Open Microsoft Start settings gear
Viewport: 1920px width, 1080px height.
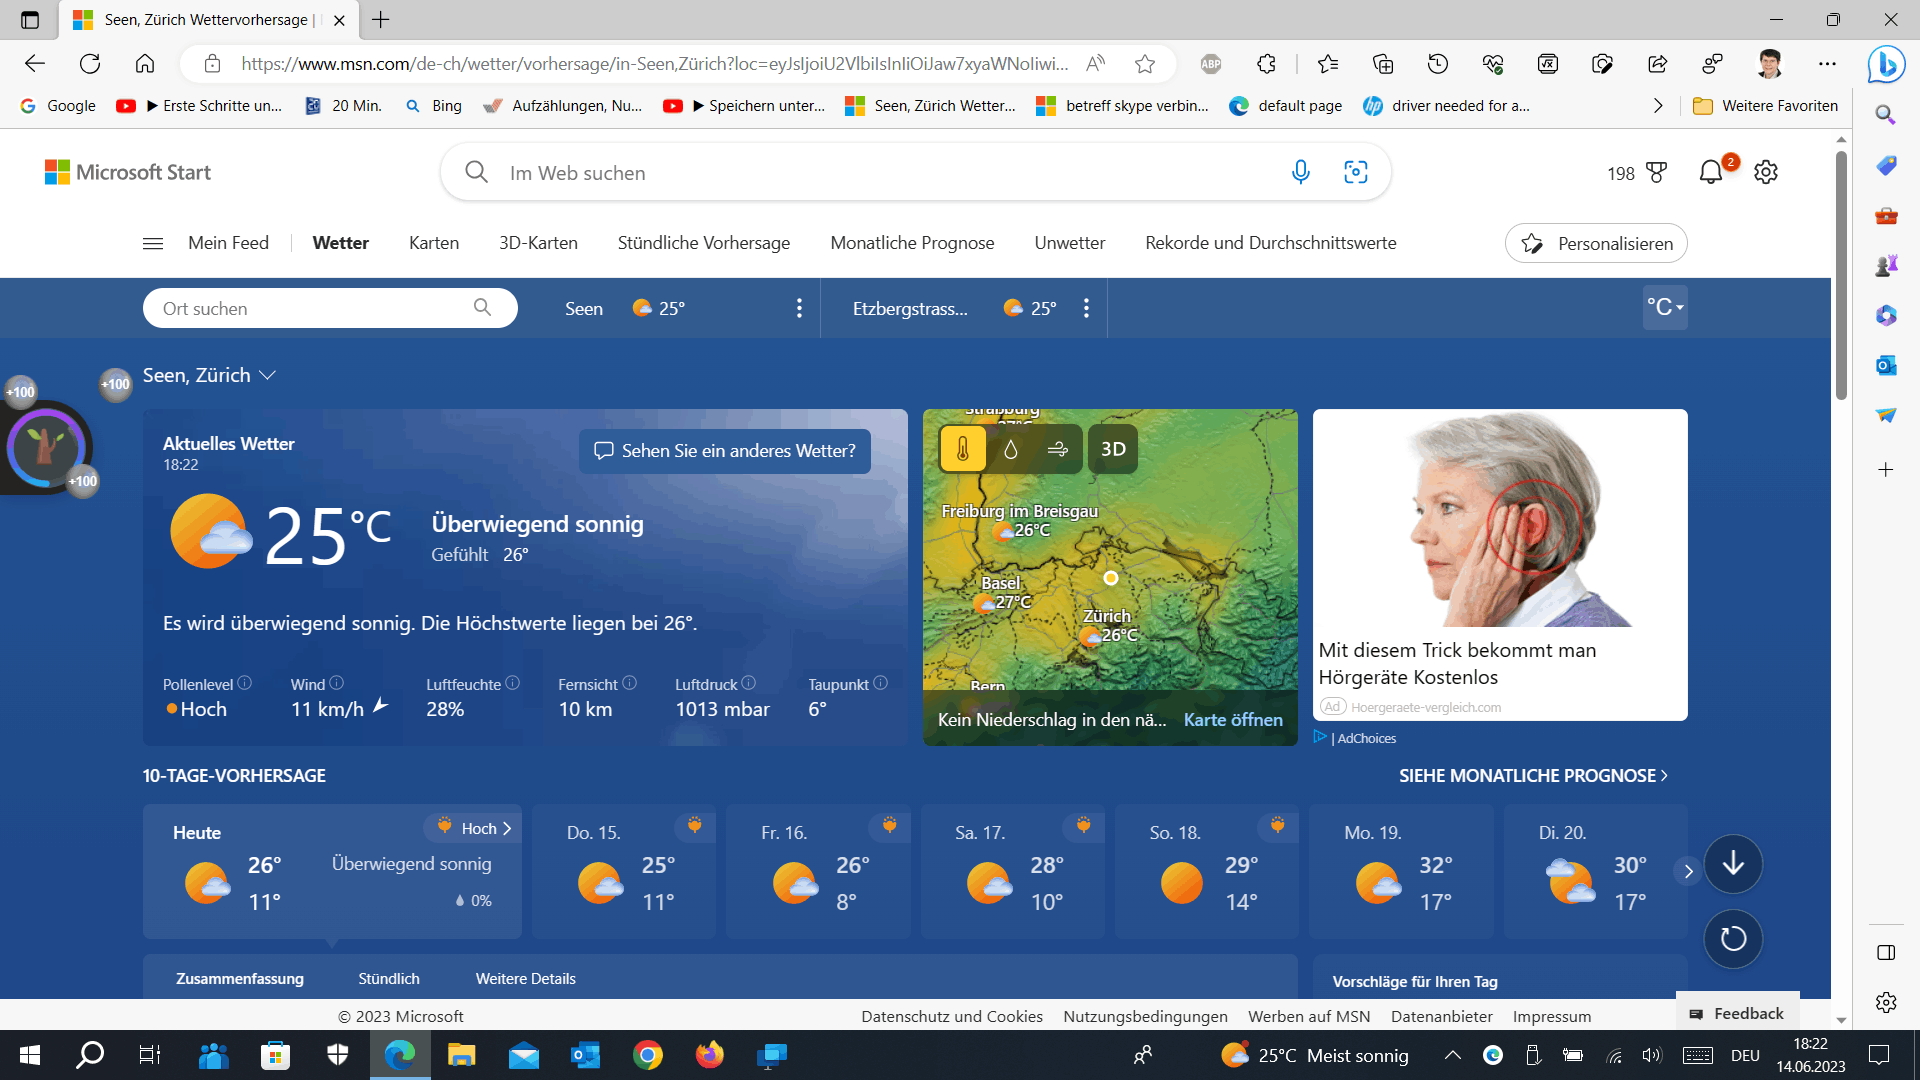(x=1766, y=172)
